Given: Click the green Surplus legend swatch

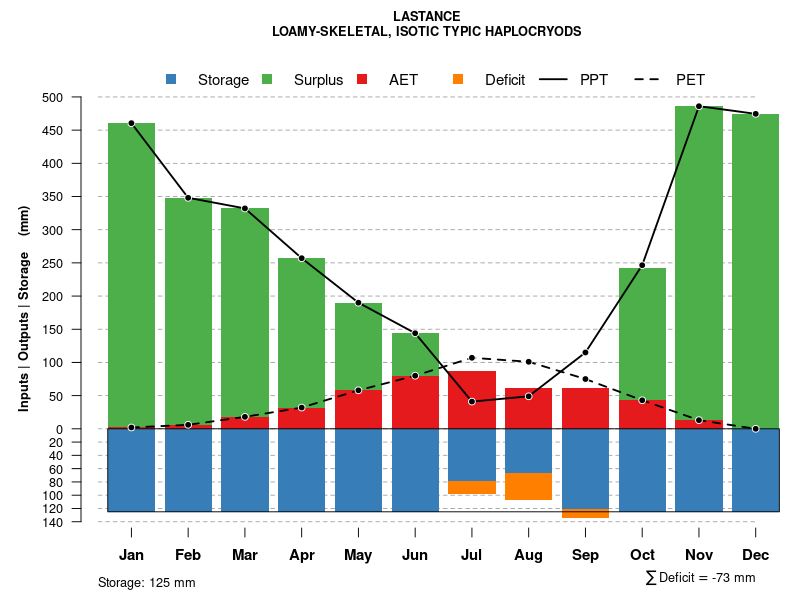Looking at the screenshot, I should [267, 79].
